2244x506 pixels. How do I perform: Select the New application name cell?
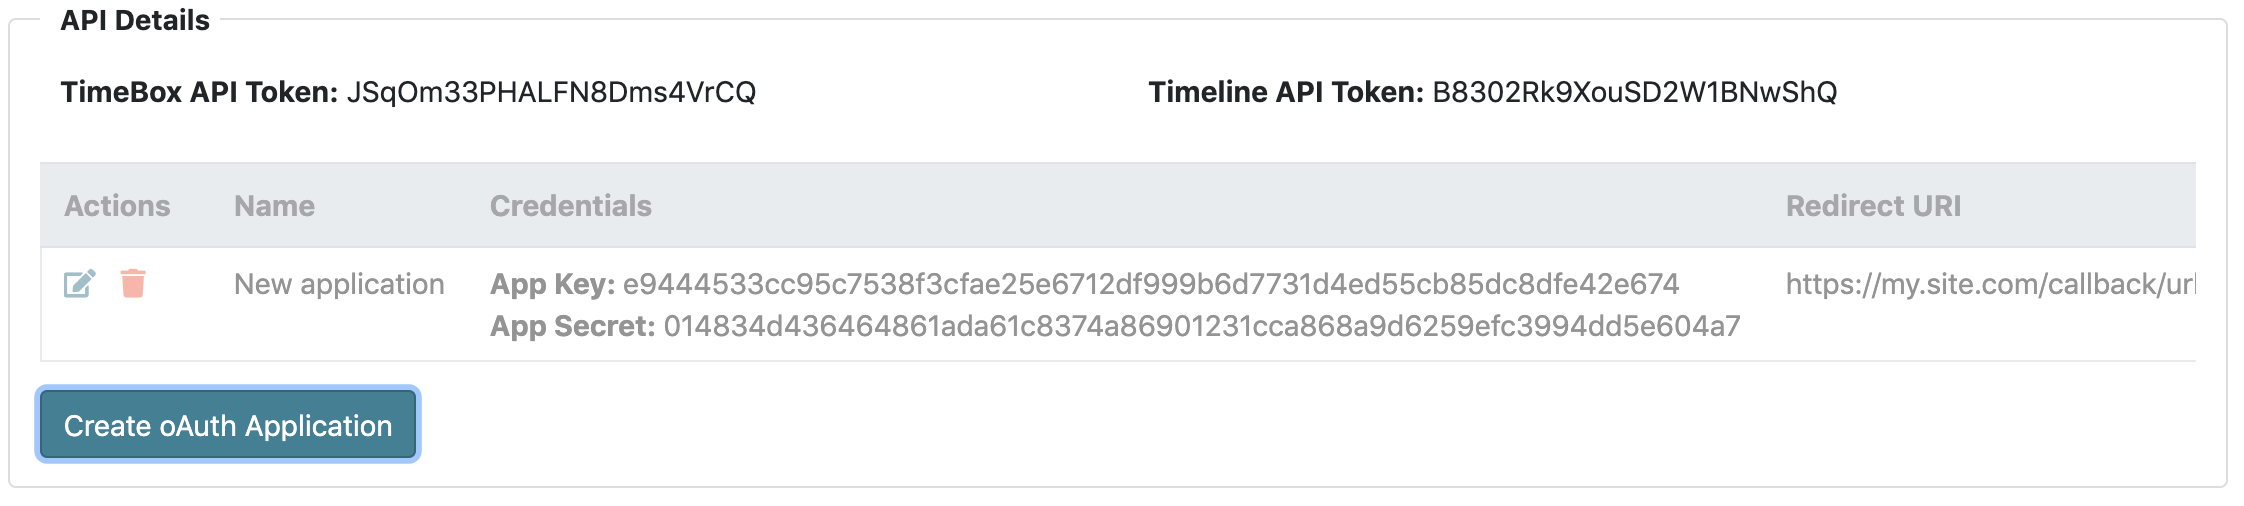(339, 284)
